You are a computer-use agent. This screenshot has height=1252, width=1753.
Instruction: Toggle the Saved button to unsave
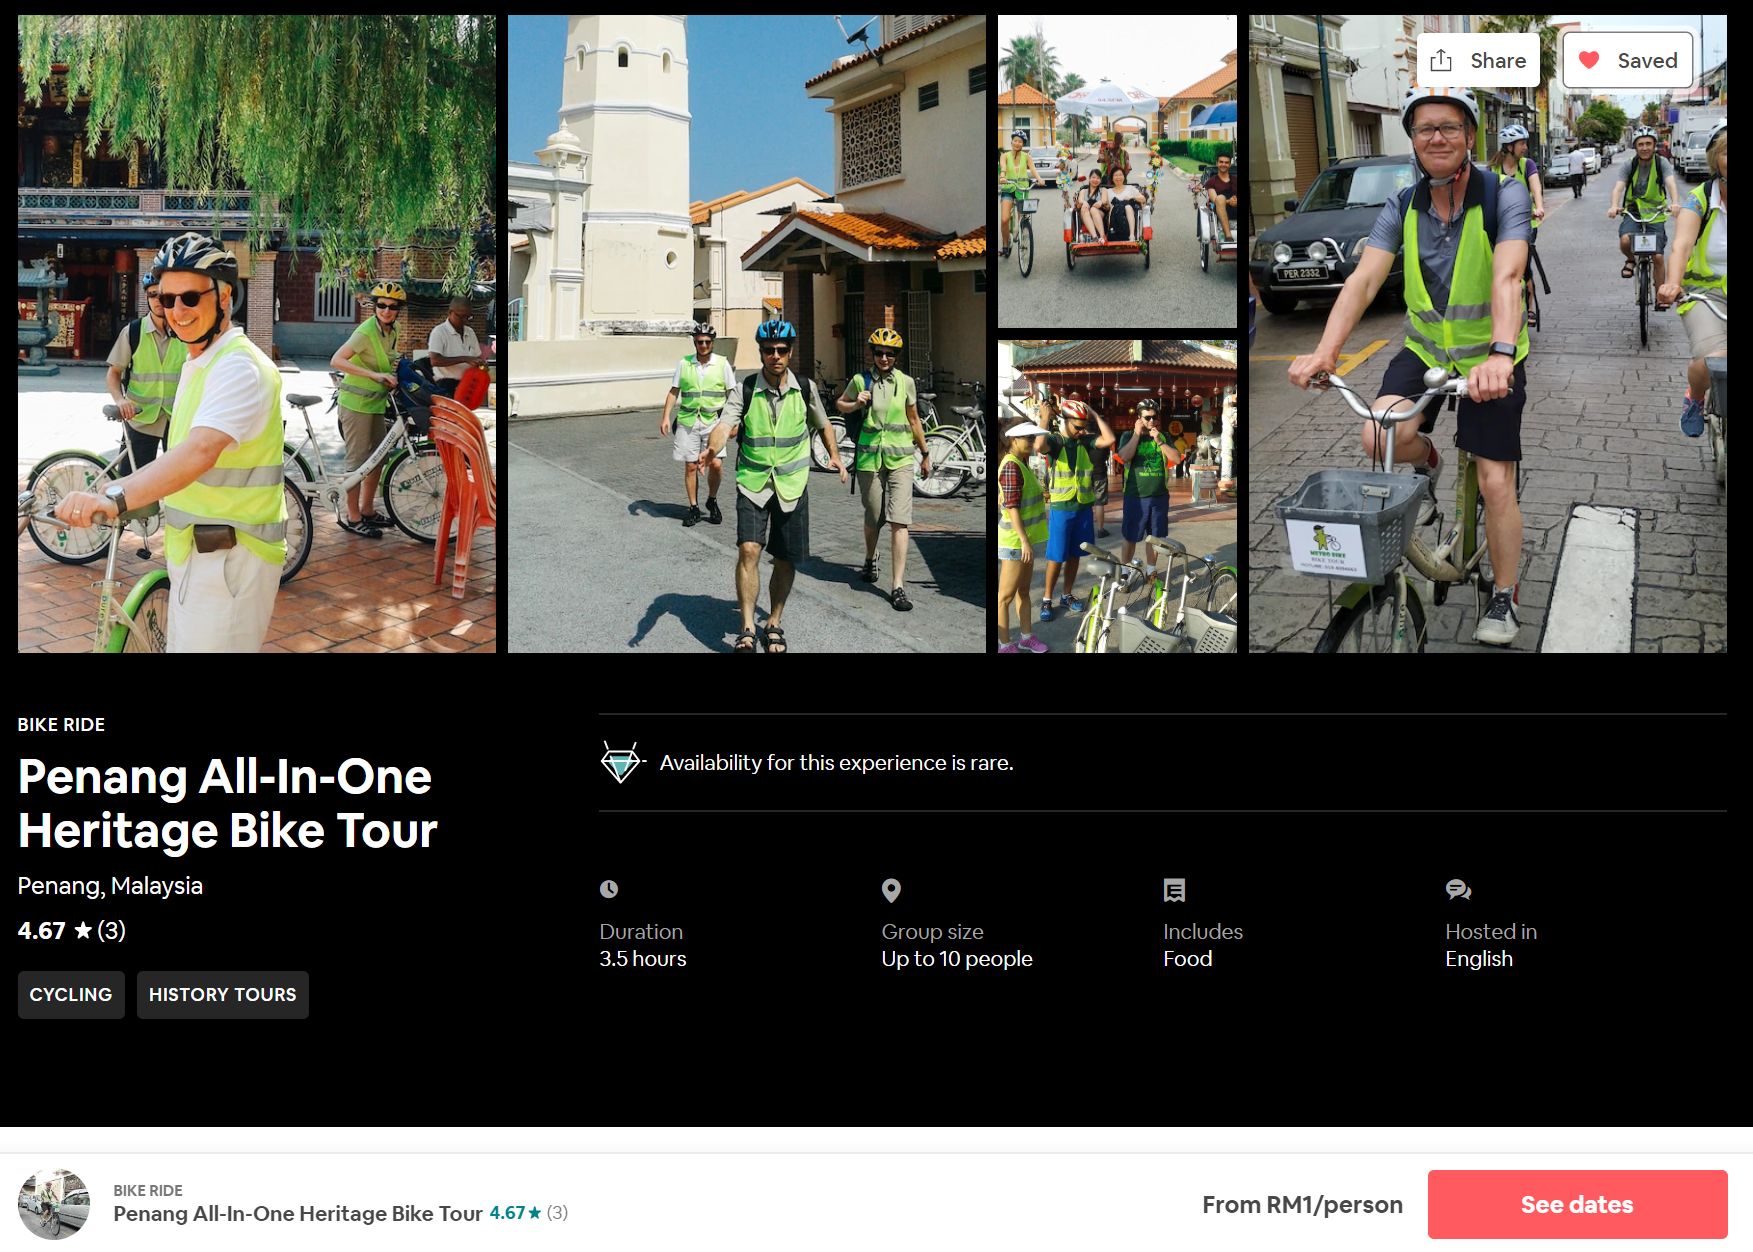click(1628, 61)
